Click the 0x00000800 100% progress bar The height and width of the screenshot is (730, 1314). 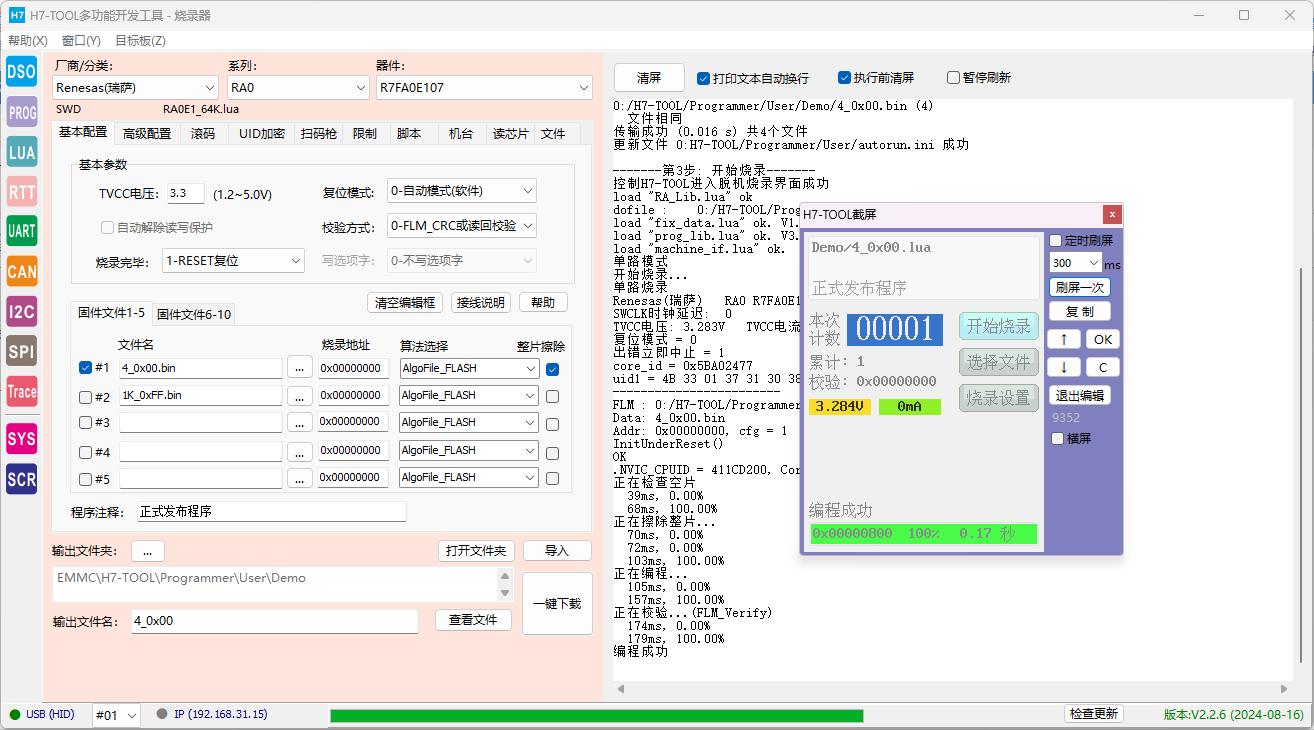click(x=923, y=534)
